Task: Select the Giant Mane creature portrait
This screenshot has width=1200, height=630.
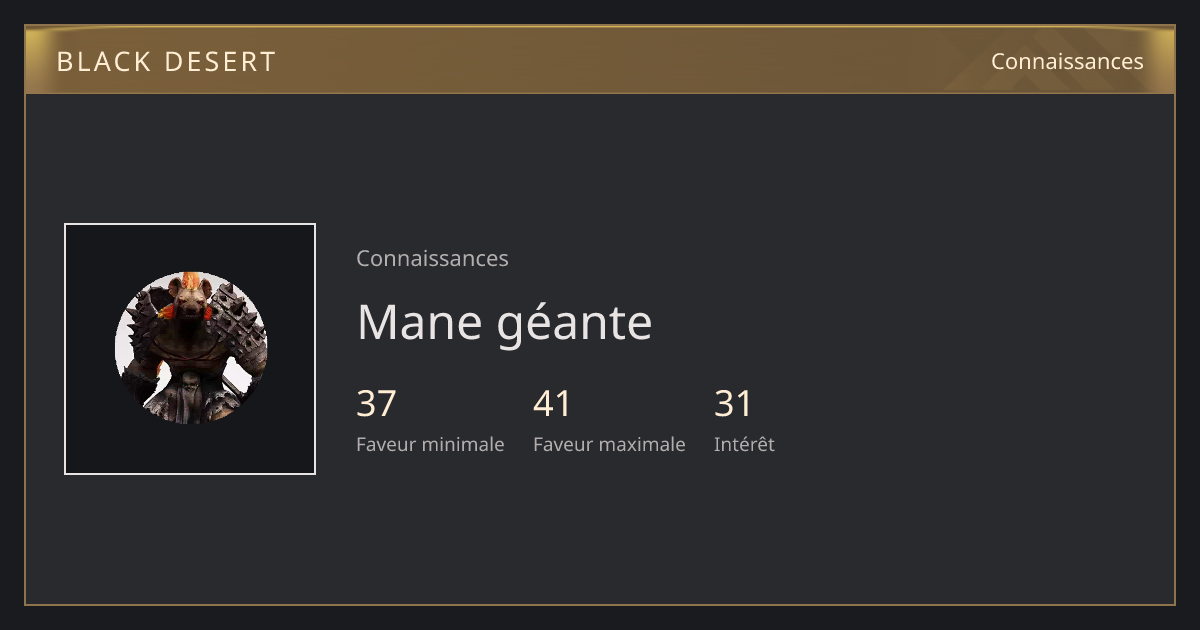Action: [191, 348]
